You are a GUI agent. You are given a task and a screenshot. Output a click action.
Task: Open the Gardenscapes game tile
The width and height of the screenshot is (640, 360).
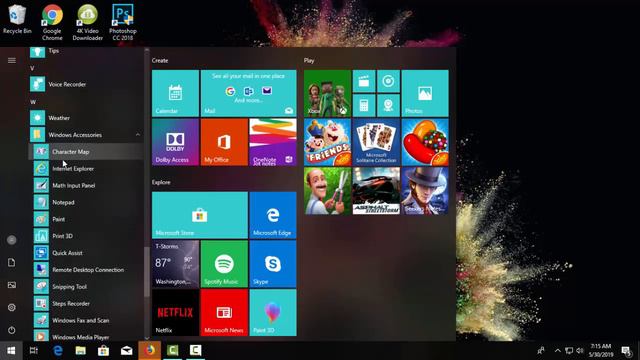327,191
